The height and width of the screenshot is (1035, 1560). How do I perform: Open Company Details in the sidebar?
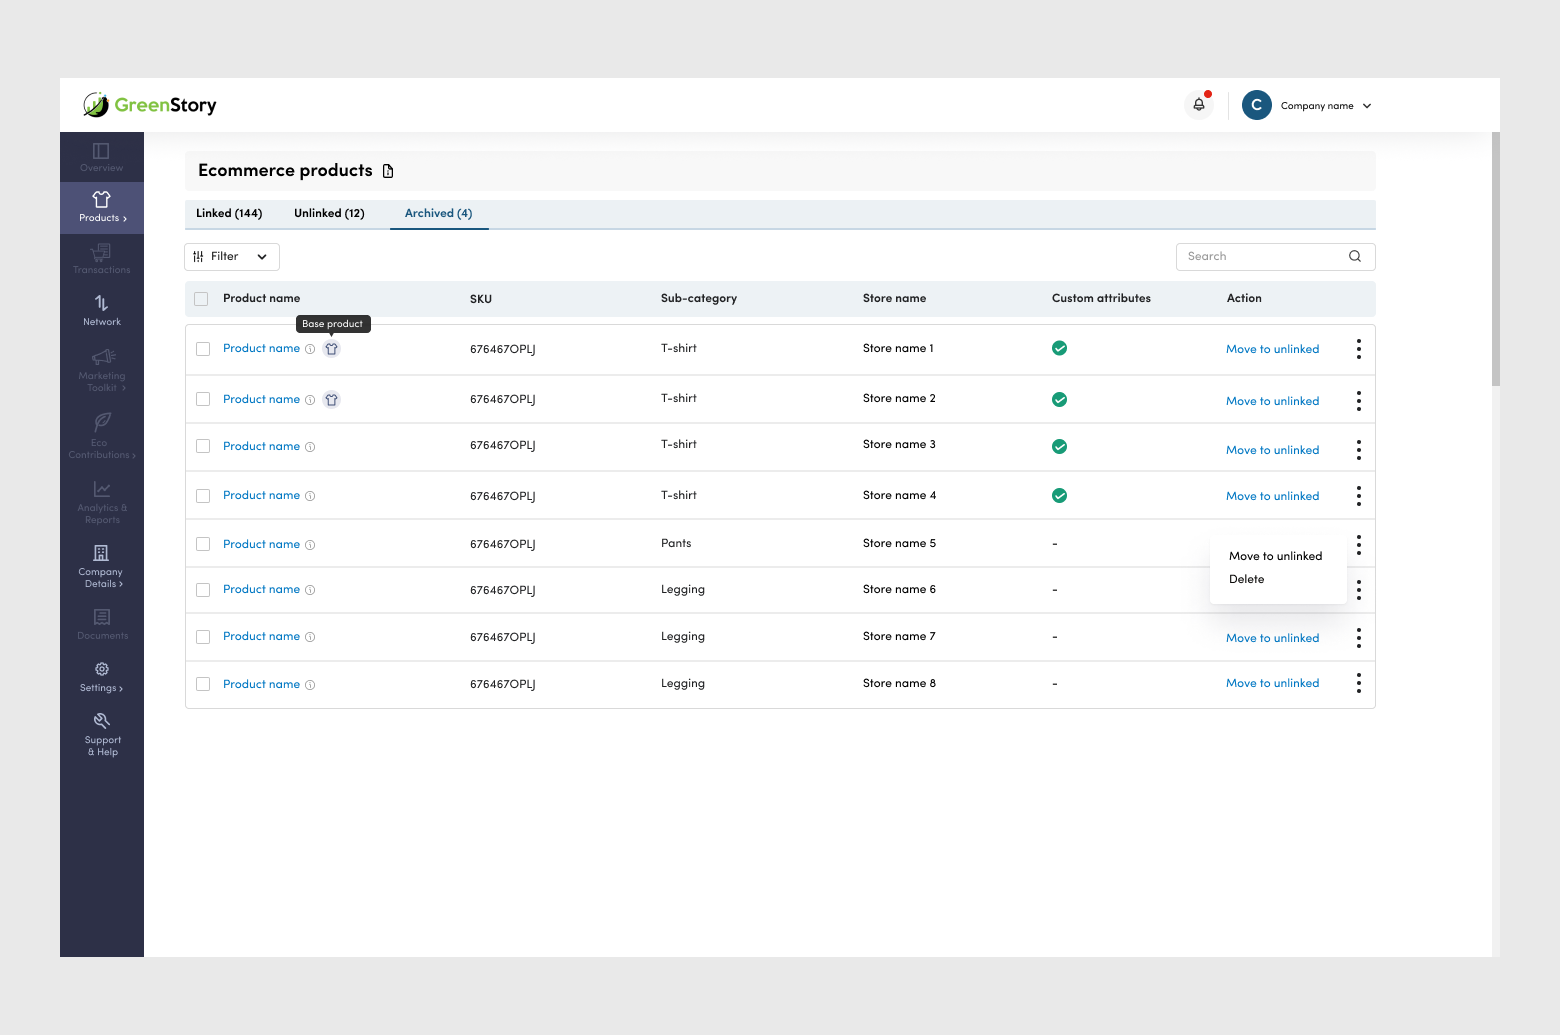[101, 566]
